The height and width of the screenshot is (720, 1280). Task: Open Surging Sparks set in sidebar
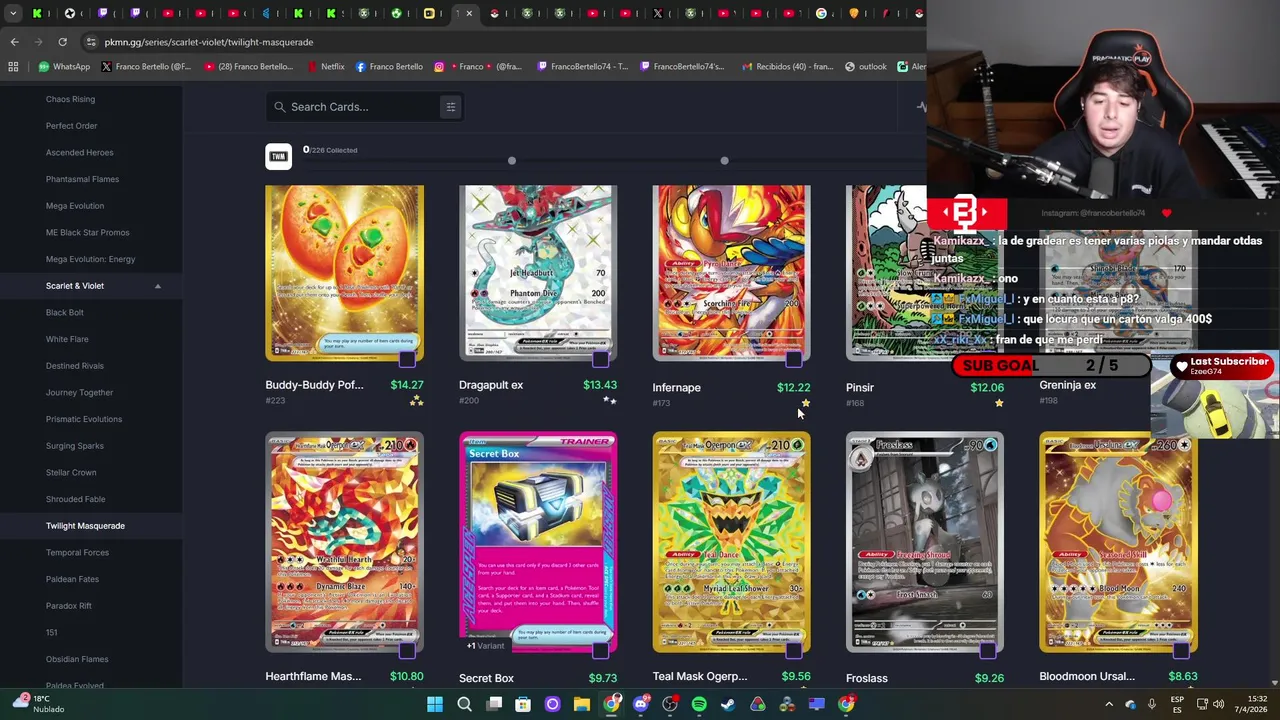point(74,446)
